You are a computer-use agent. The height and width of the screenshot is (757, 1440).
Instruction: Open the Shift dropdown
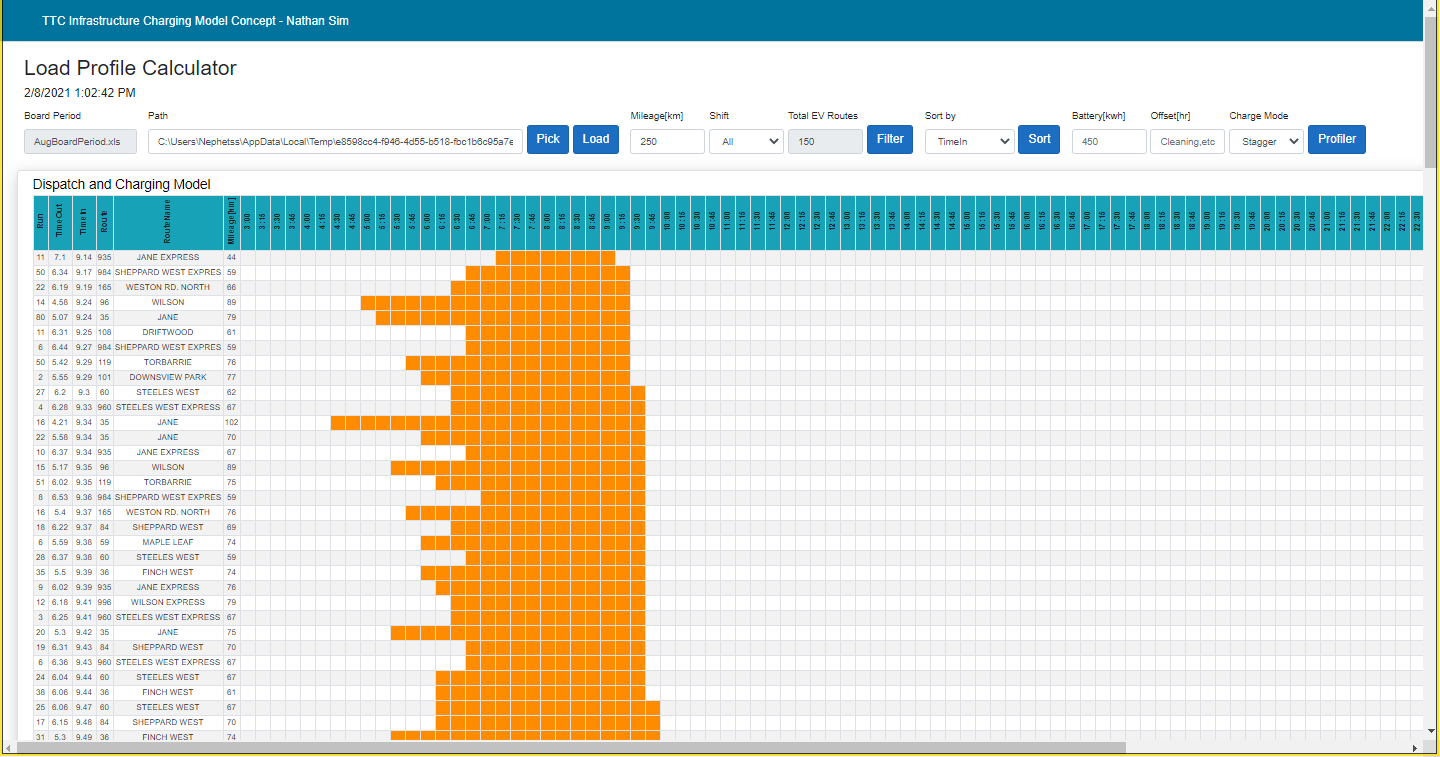click(745, 142)
